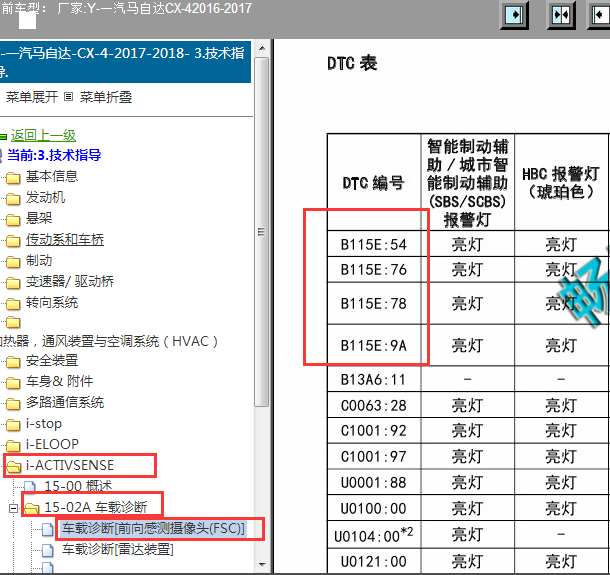Click the tree panel scrollbar thumb
Image resolution: width=610 pixels, height=575 pixels.
(262, 232)
